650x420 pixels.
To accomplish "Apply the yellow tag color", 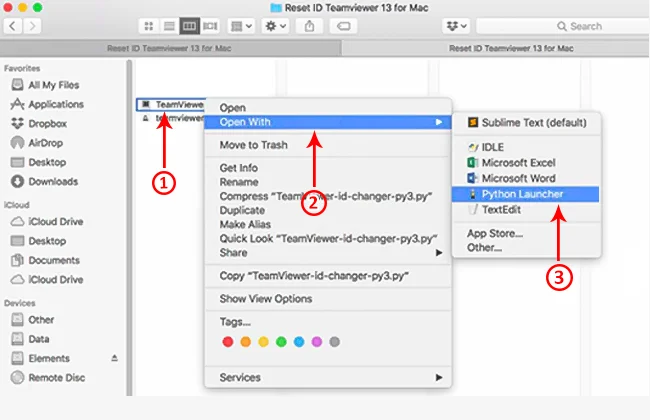I will [263, 342].
